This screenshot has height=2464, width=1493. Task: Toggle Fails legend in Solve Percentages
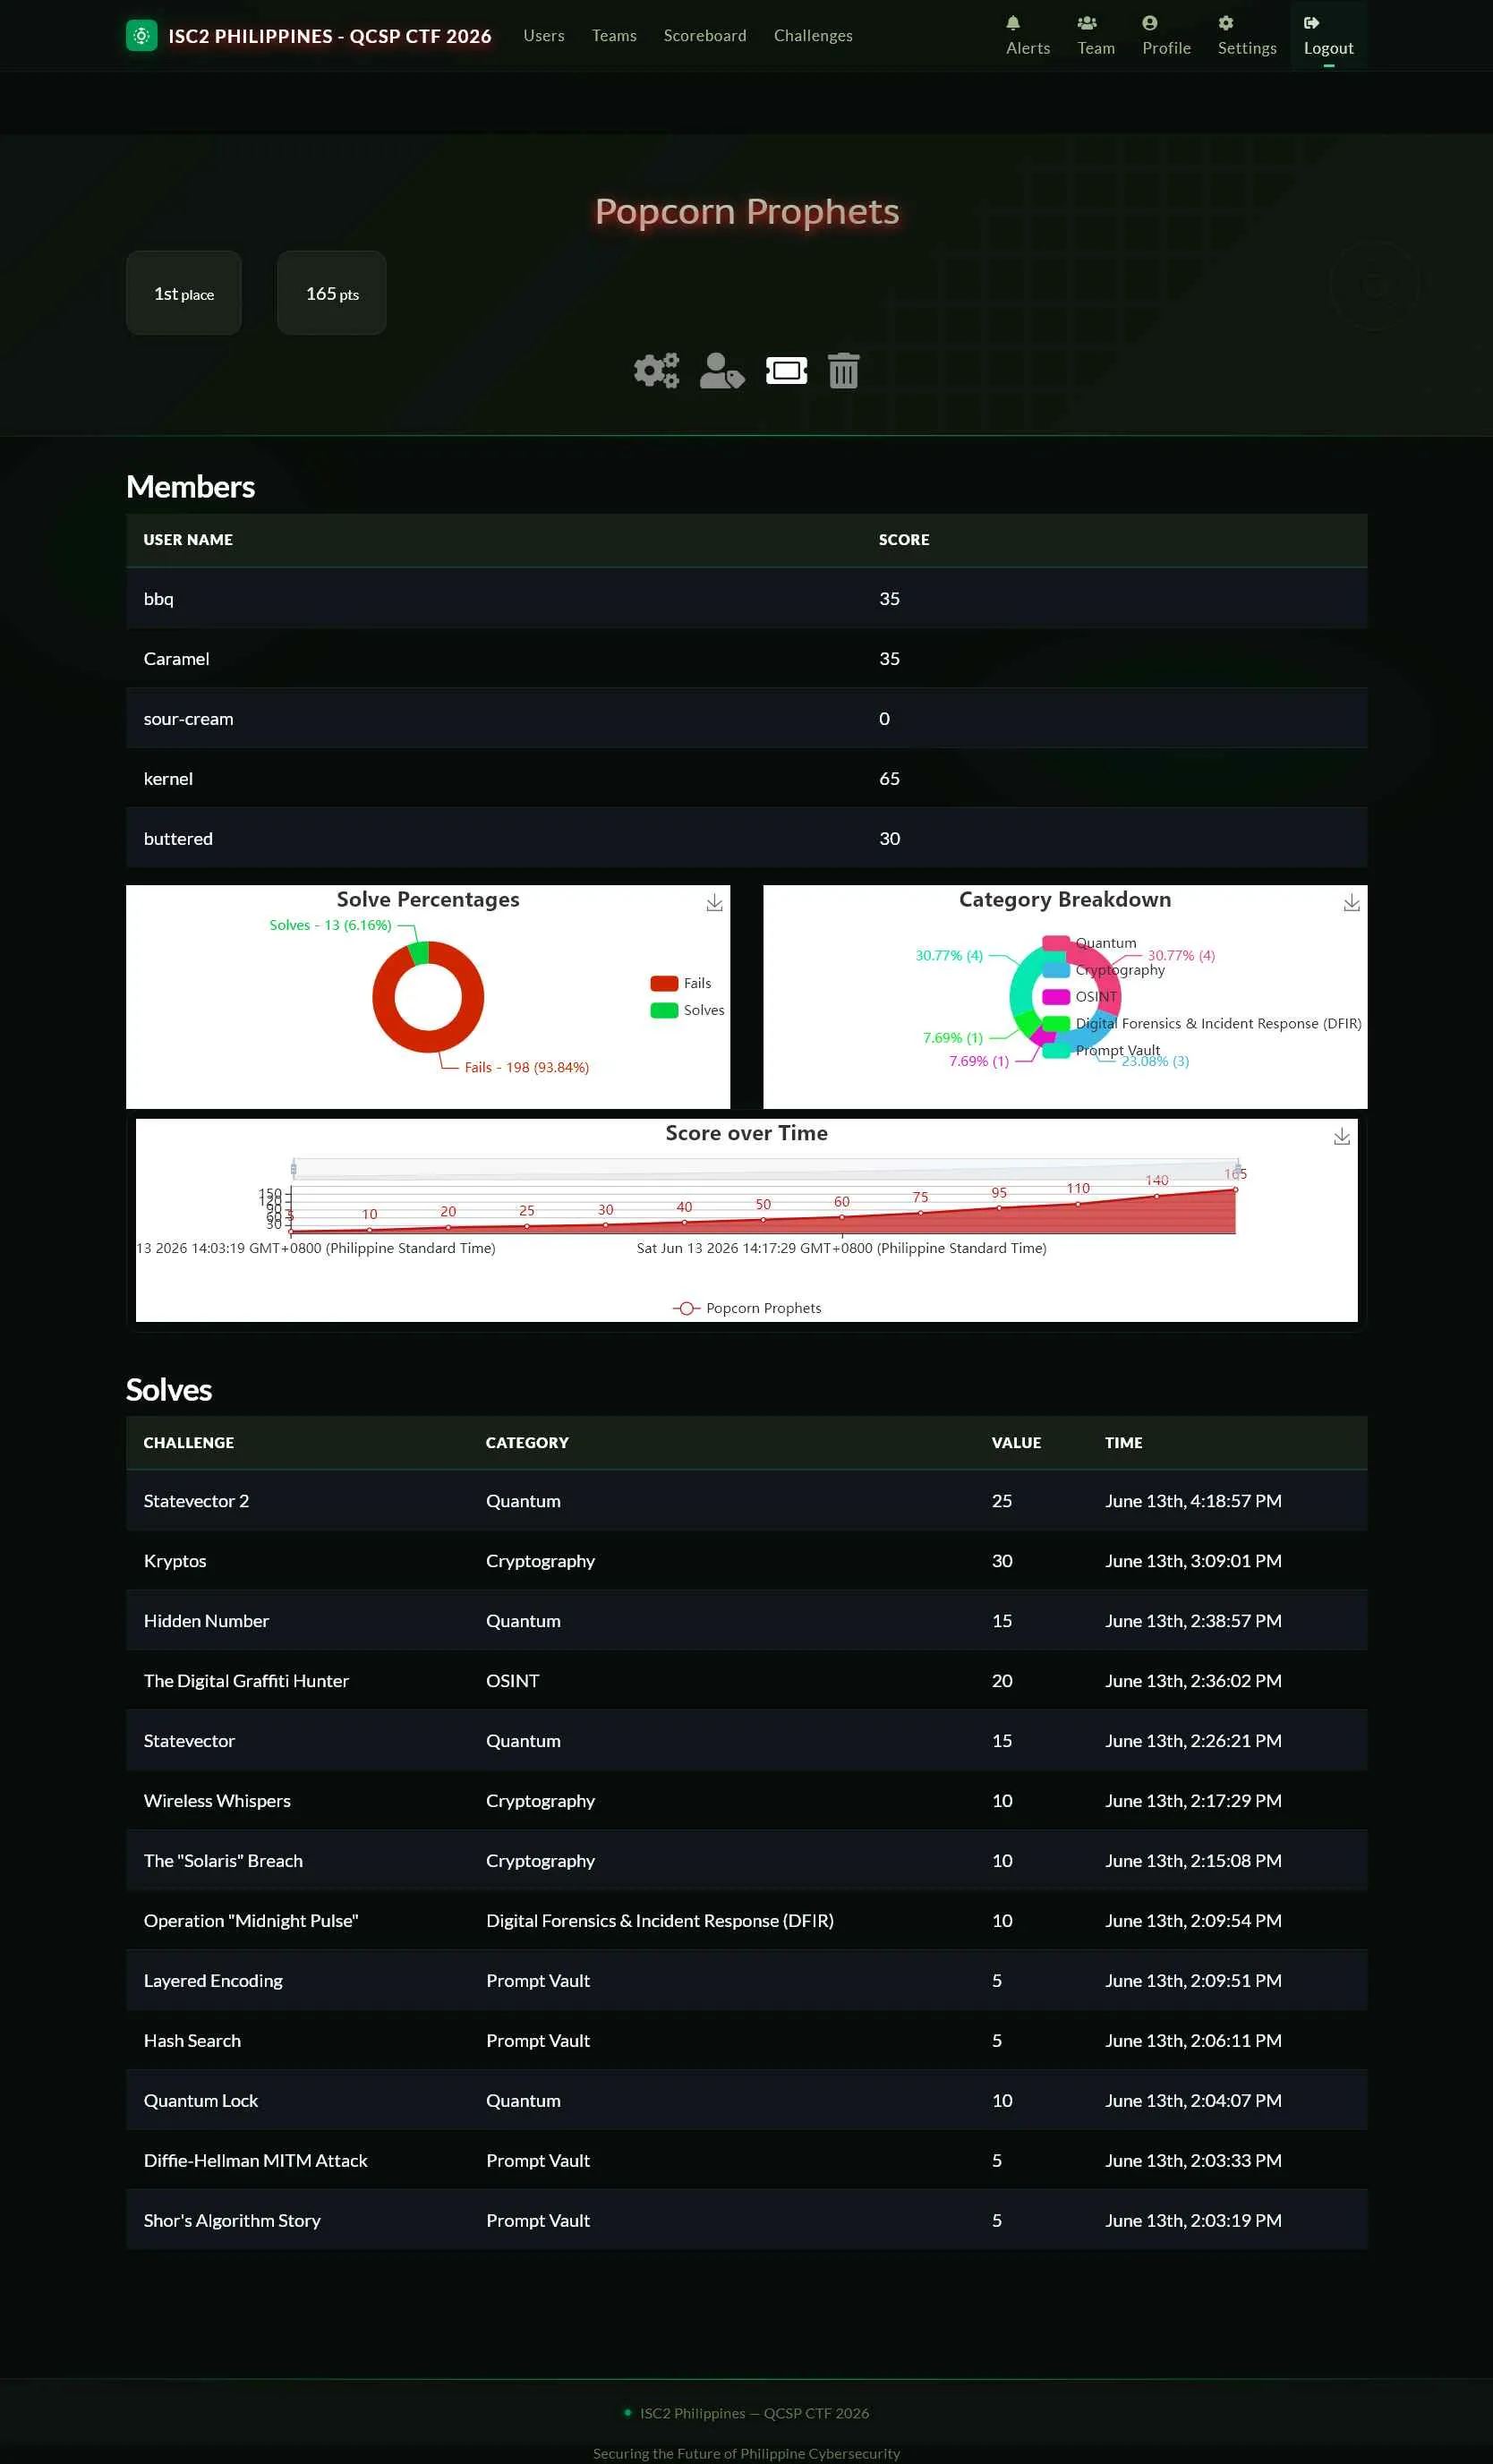(x=681, y=983)
